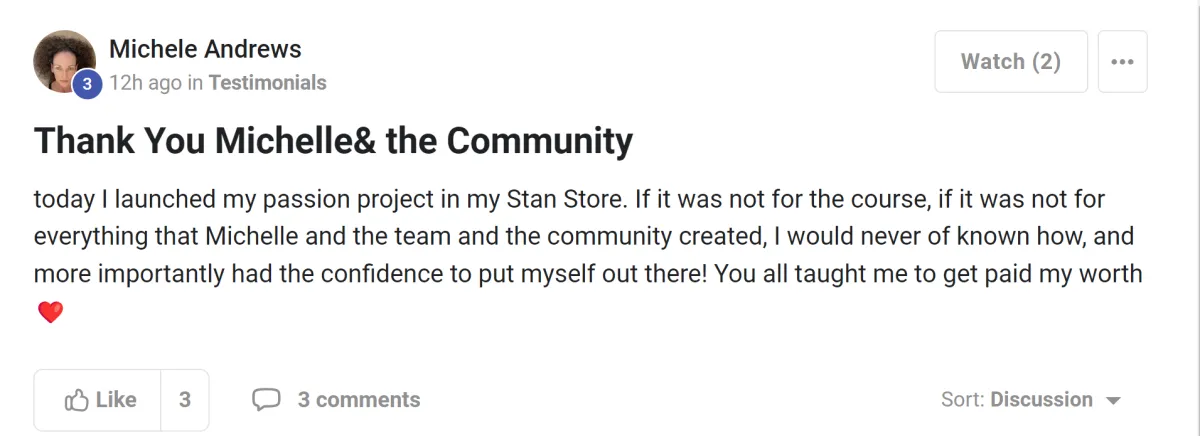Open the Discussion sort option
This screenshot has width=1200, height=436.
coord(1041,400)
